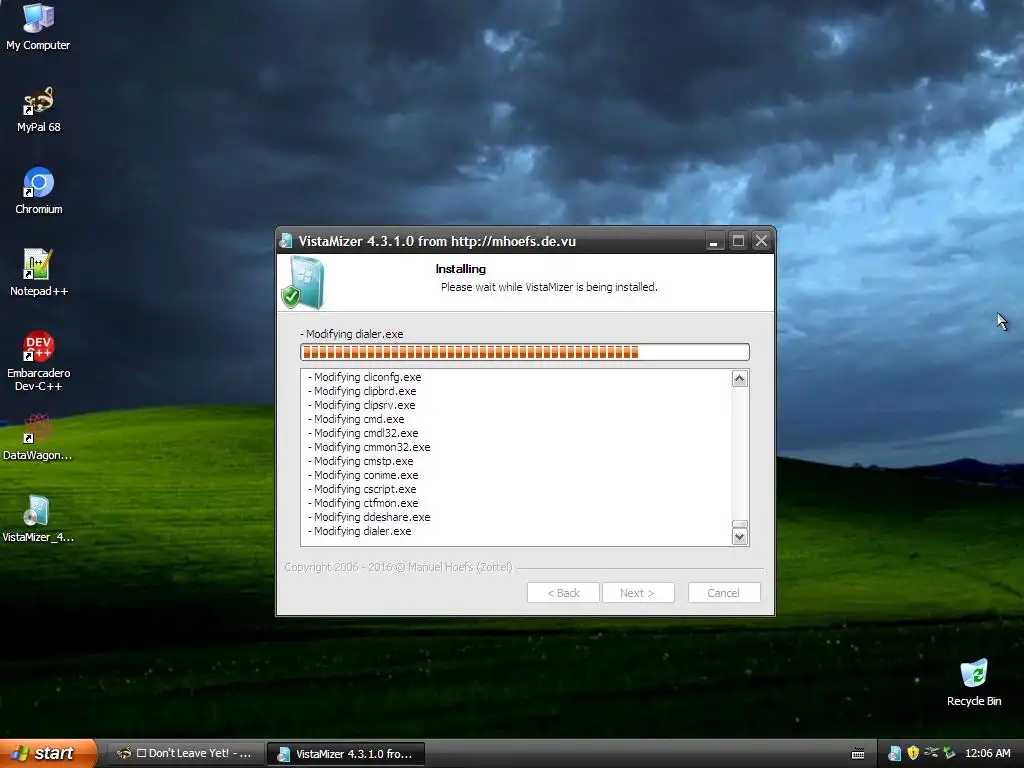
Task: Select log line 'Modifying cmmon32.exe'
Action: tap(369, 447)
